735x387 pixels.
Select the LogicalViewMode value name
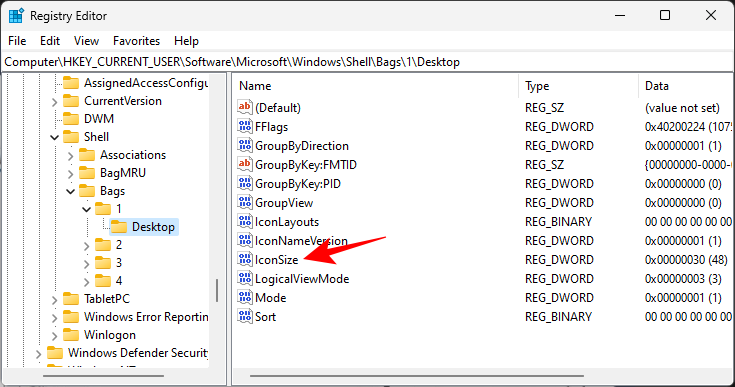click(x=302, y=279)
